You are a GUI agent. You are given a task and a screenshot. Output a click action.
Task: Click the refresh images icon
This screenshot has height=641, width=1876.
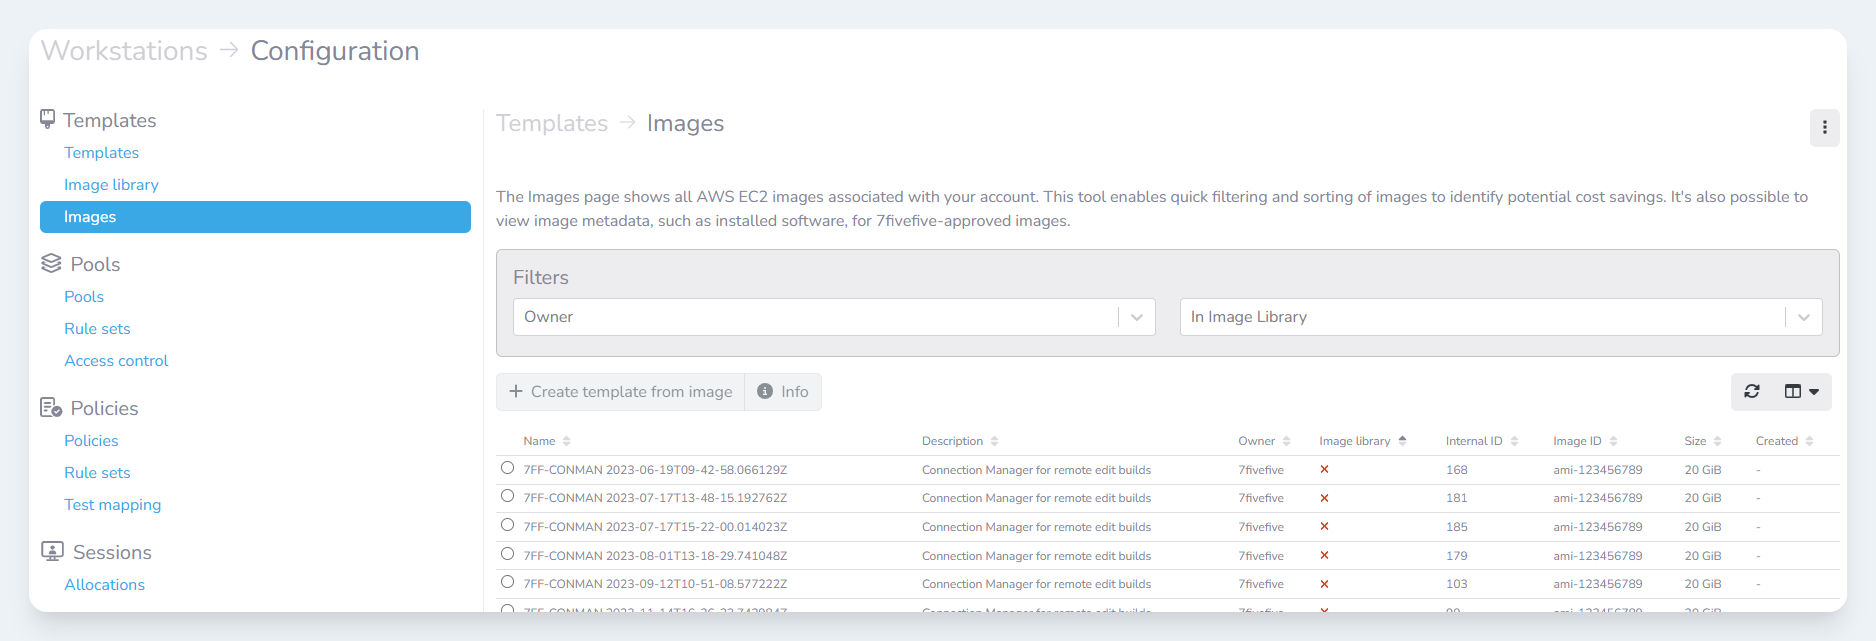1752,391
